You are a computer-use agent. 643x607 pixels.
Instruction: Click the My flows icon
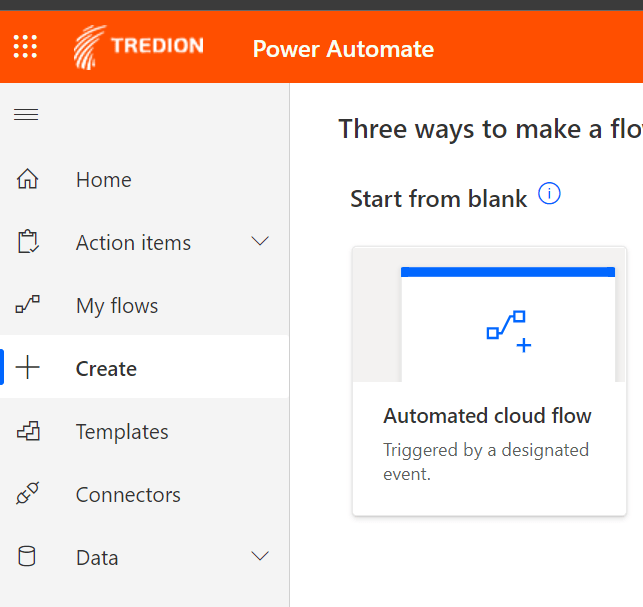tap(28, 306)
